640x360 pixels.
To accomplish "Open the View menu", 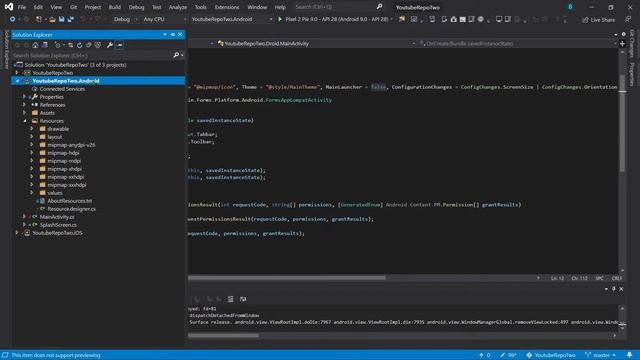I will [56, 7].
